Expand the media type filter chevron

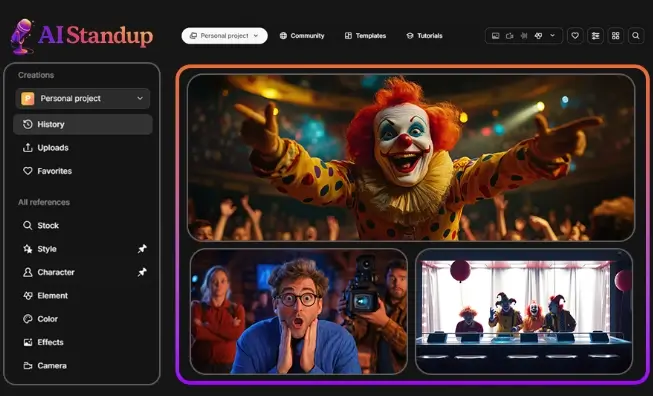pyautogui.click(x=553, y=36)
